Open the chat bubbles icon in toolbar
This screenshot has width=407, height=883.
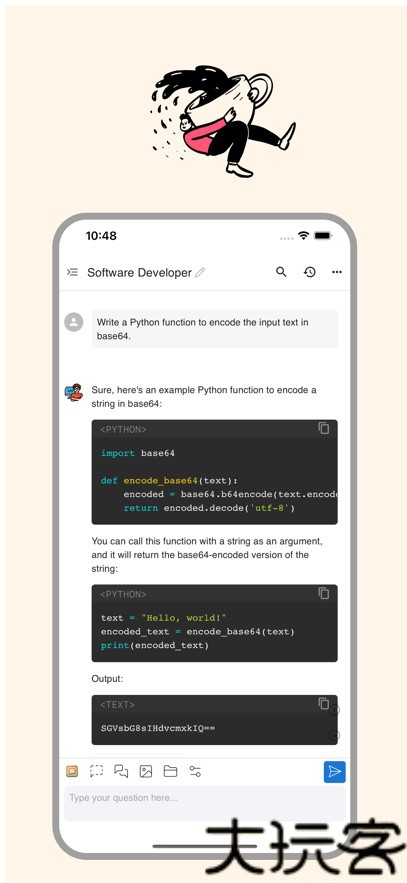tap(121, 771)
